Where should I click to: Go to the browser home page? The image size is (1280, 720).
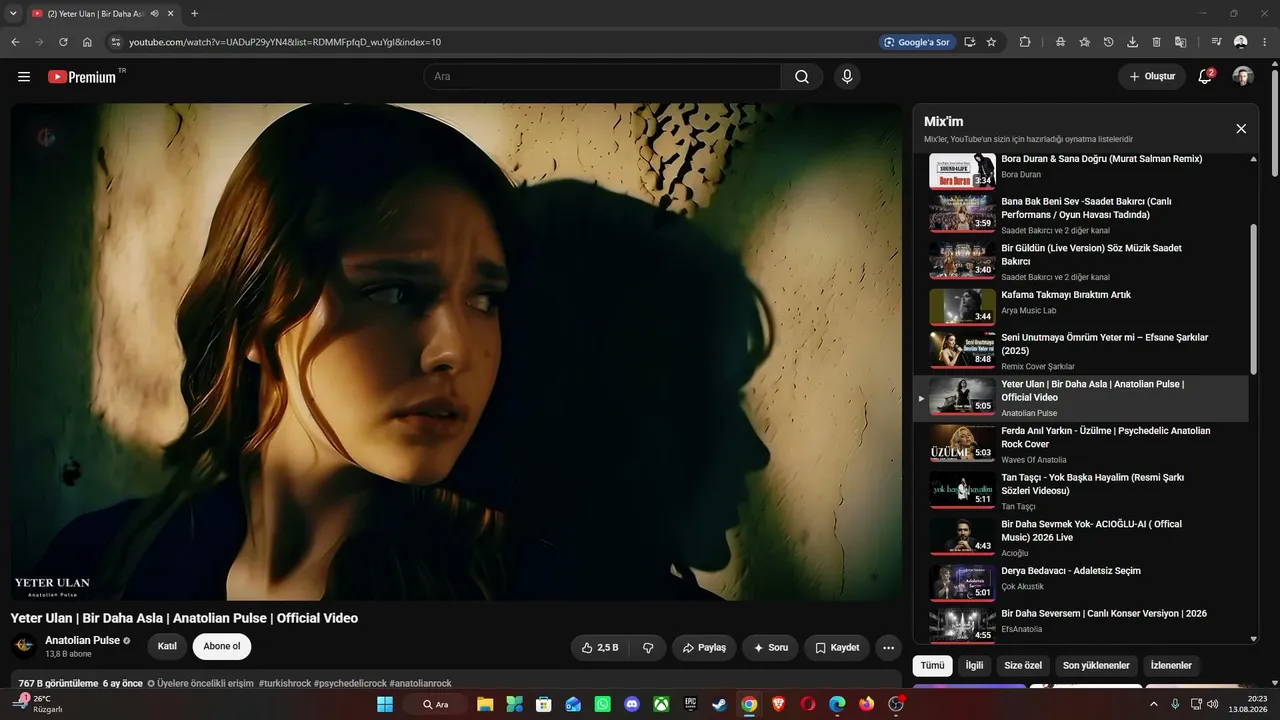[87, 42]
